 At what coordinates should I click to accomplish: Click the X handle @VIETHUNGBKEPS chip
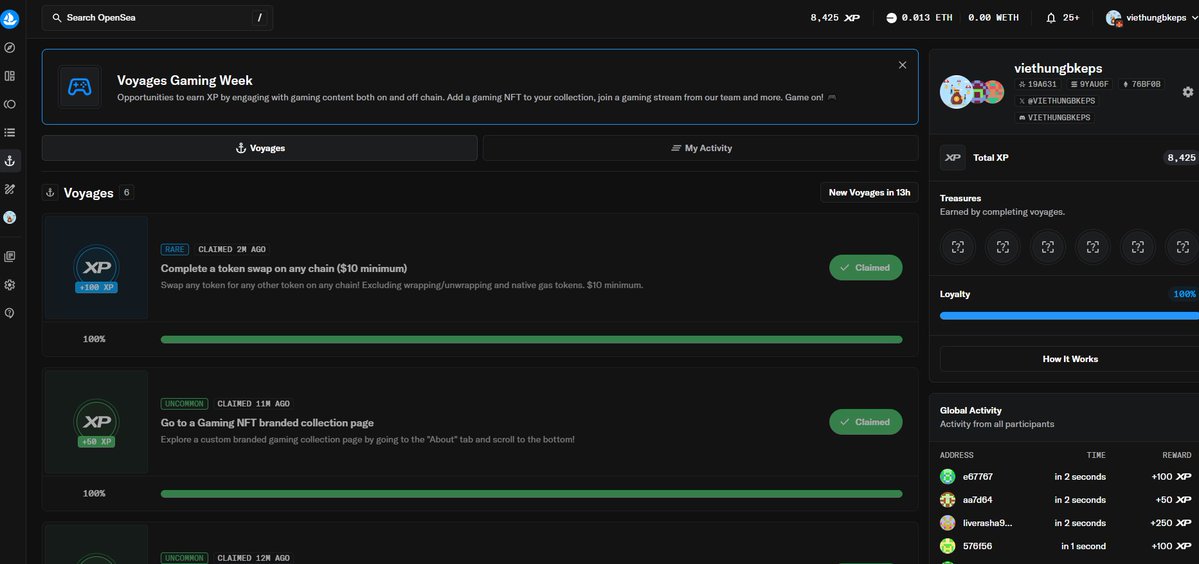tap(1057, 101)
